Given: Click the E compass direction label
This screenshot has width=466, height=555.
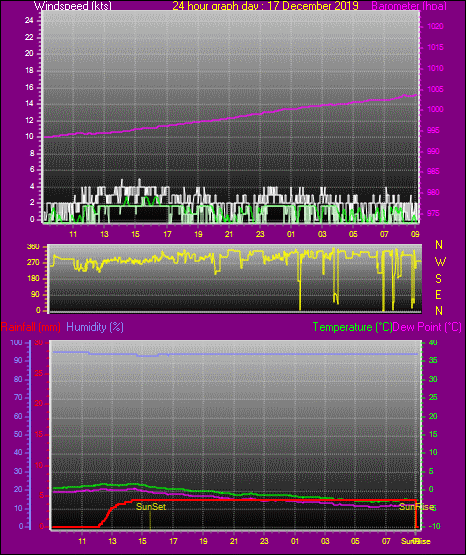Looking at the screenshot, I should pyautogui.click(x=438, y=295).
